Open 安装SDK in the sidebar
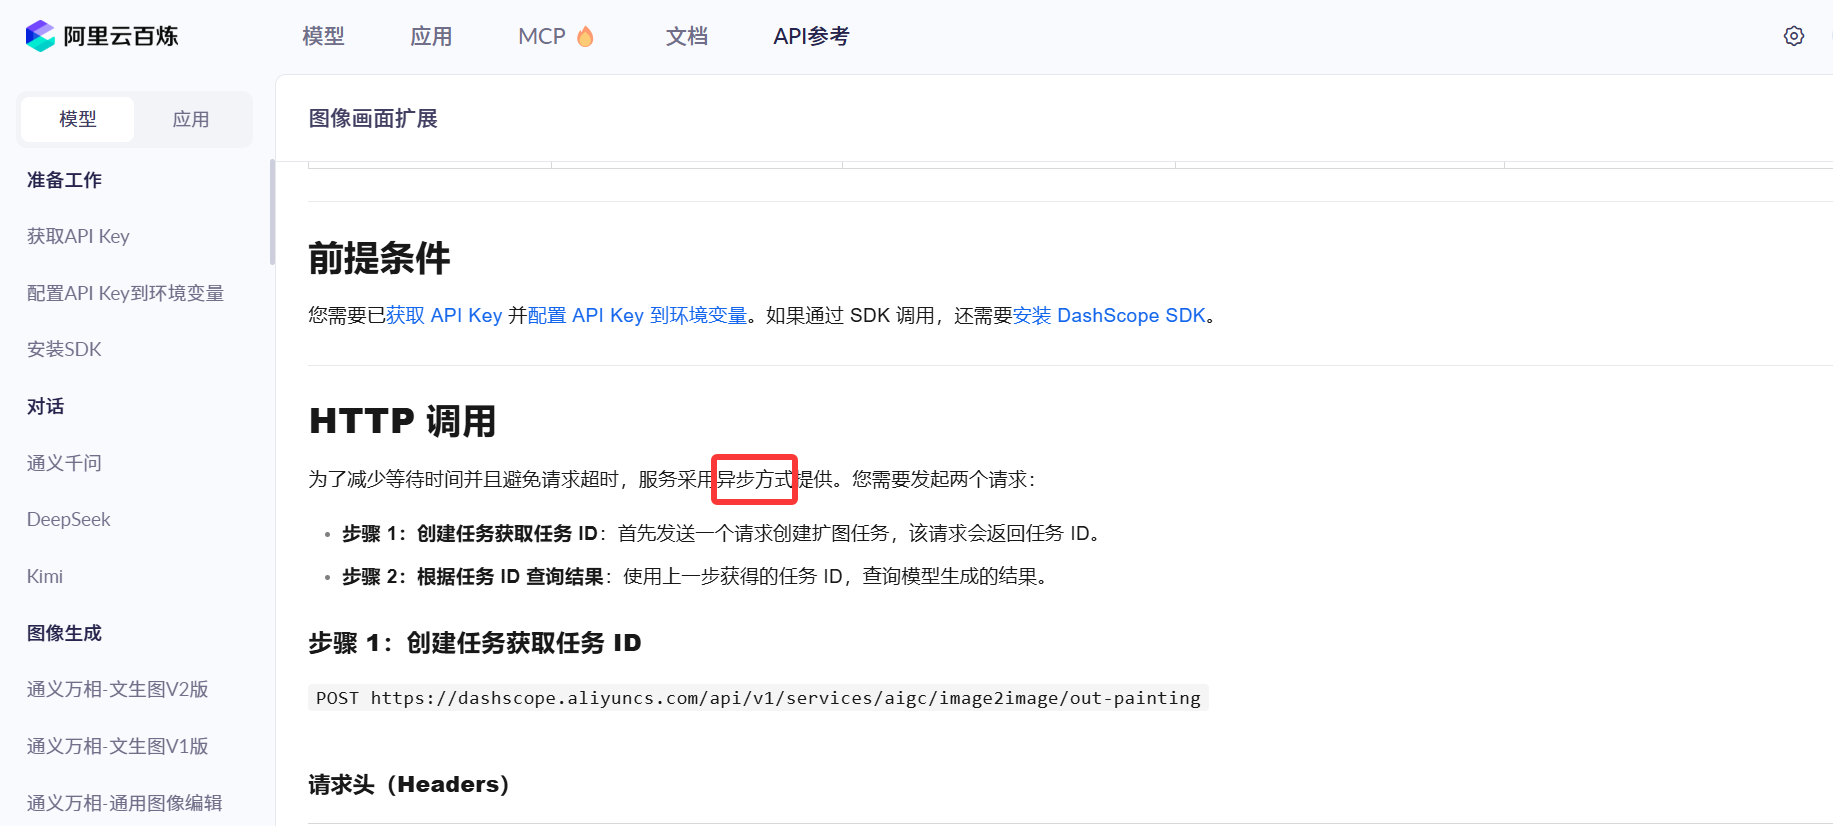The width and height of the screenshot is (1833, 826). pos(64,349)
